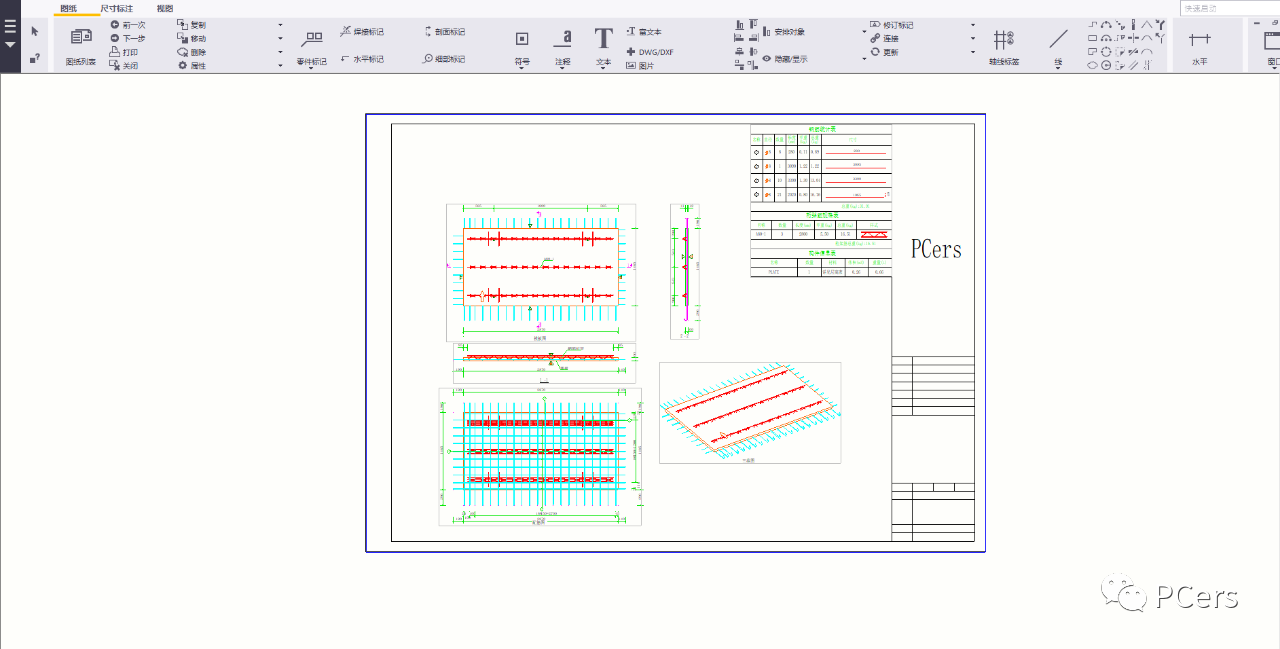This screenshot has height=649, width=1280.
Task: Click 关闭 to close the drawing
Action: tap(123, 66)
